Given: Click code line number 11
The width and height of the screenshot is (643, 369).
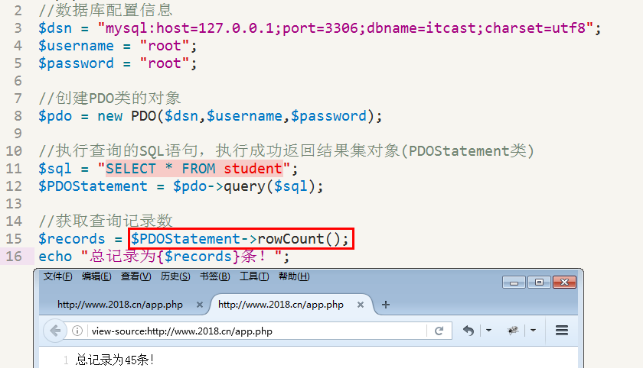Looking at the screenshot, I should tap(14, 169).
